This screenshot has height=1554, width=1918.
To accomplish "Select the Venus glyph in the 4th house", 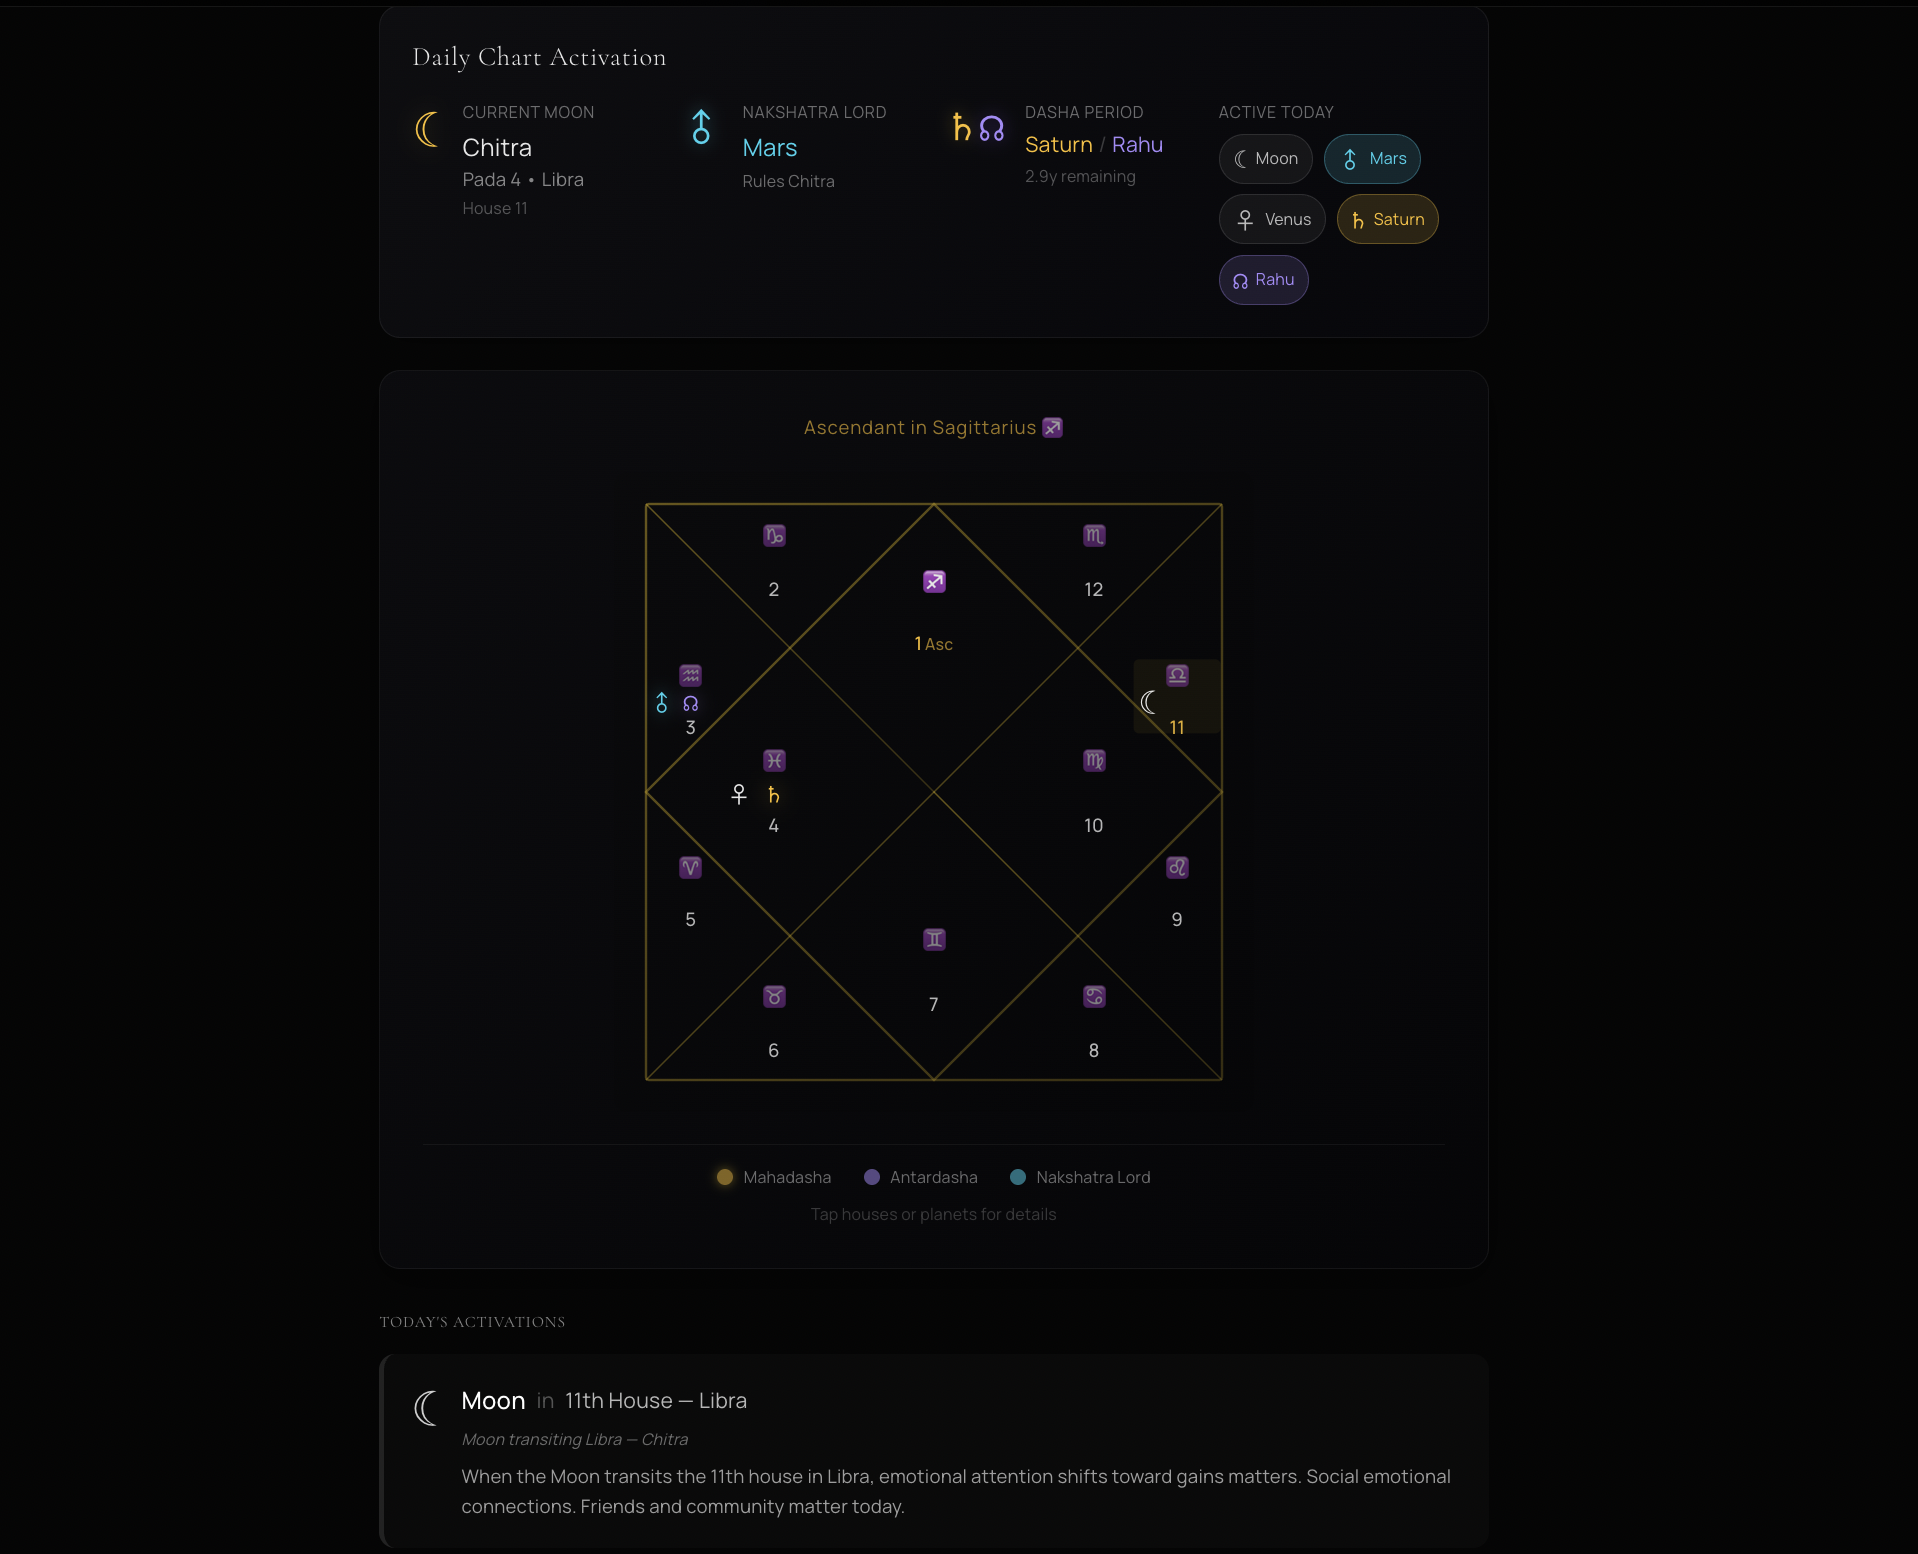I will point(739,793).
